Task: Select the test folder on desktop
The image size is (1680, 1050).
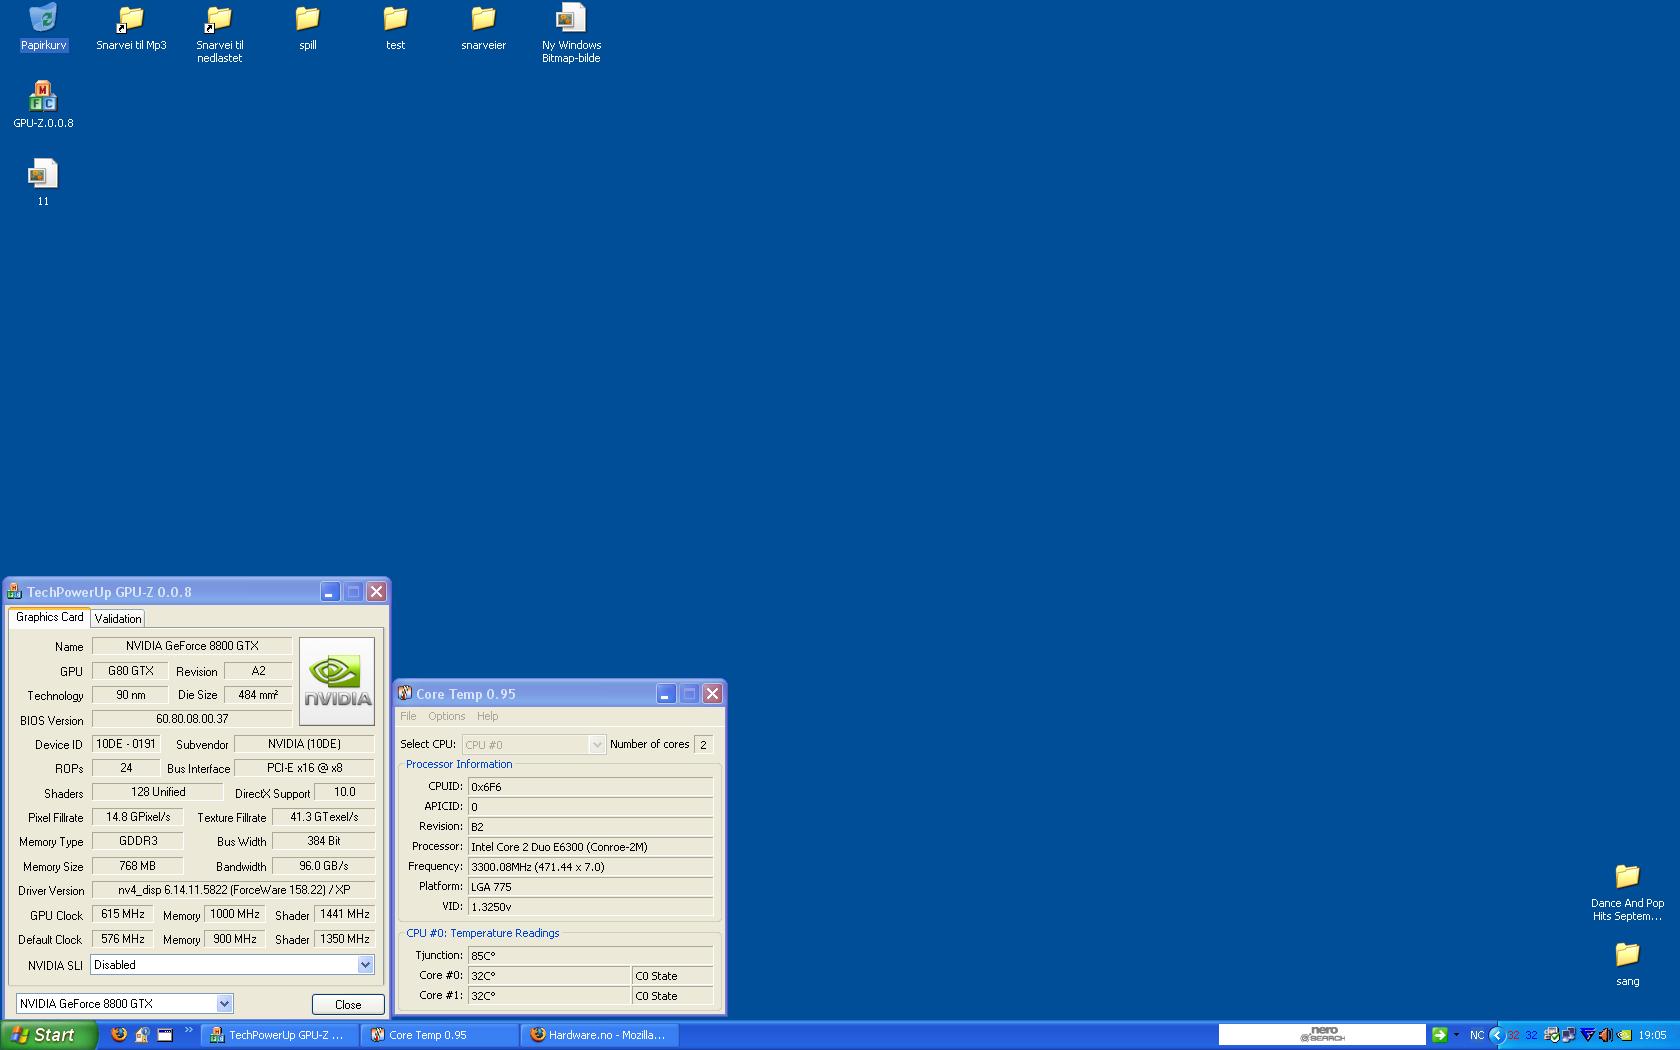Action: click(x=395, y=29)
